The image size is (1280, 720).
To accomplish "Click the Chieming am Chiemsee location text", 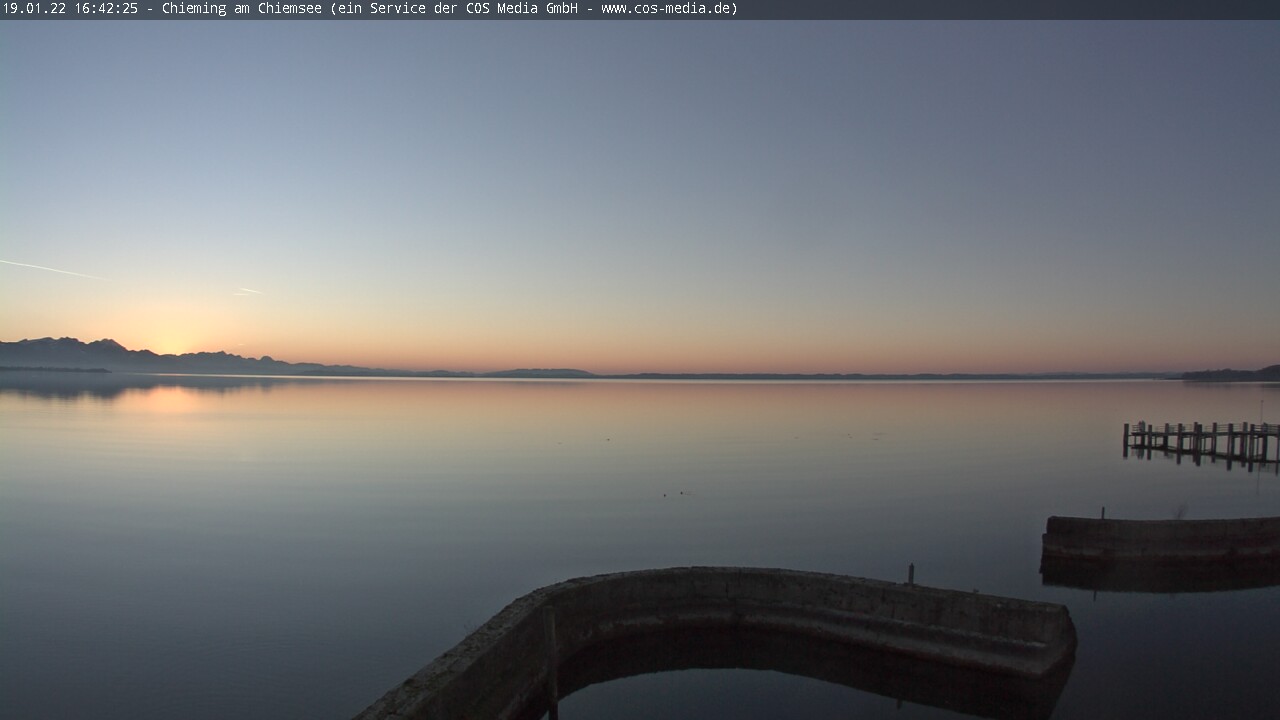I will pyautogui.click(x=241, y=9).
